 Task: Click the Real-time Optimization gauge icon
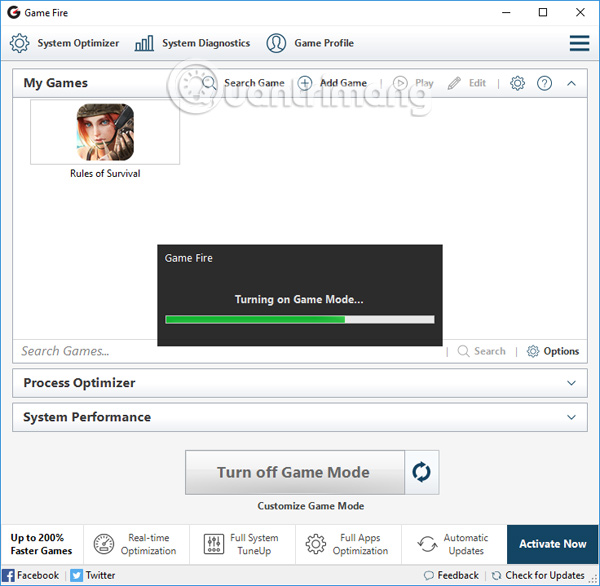coord(104,544)
